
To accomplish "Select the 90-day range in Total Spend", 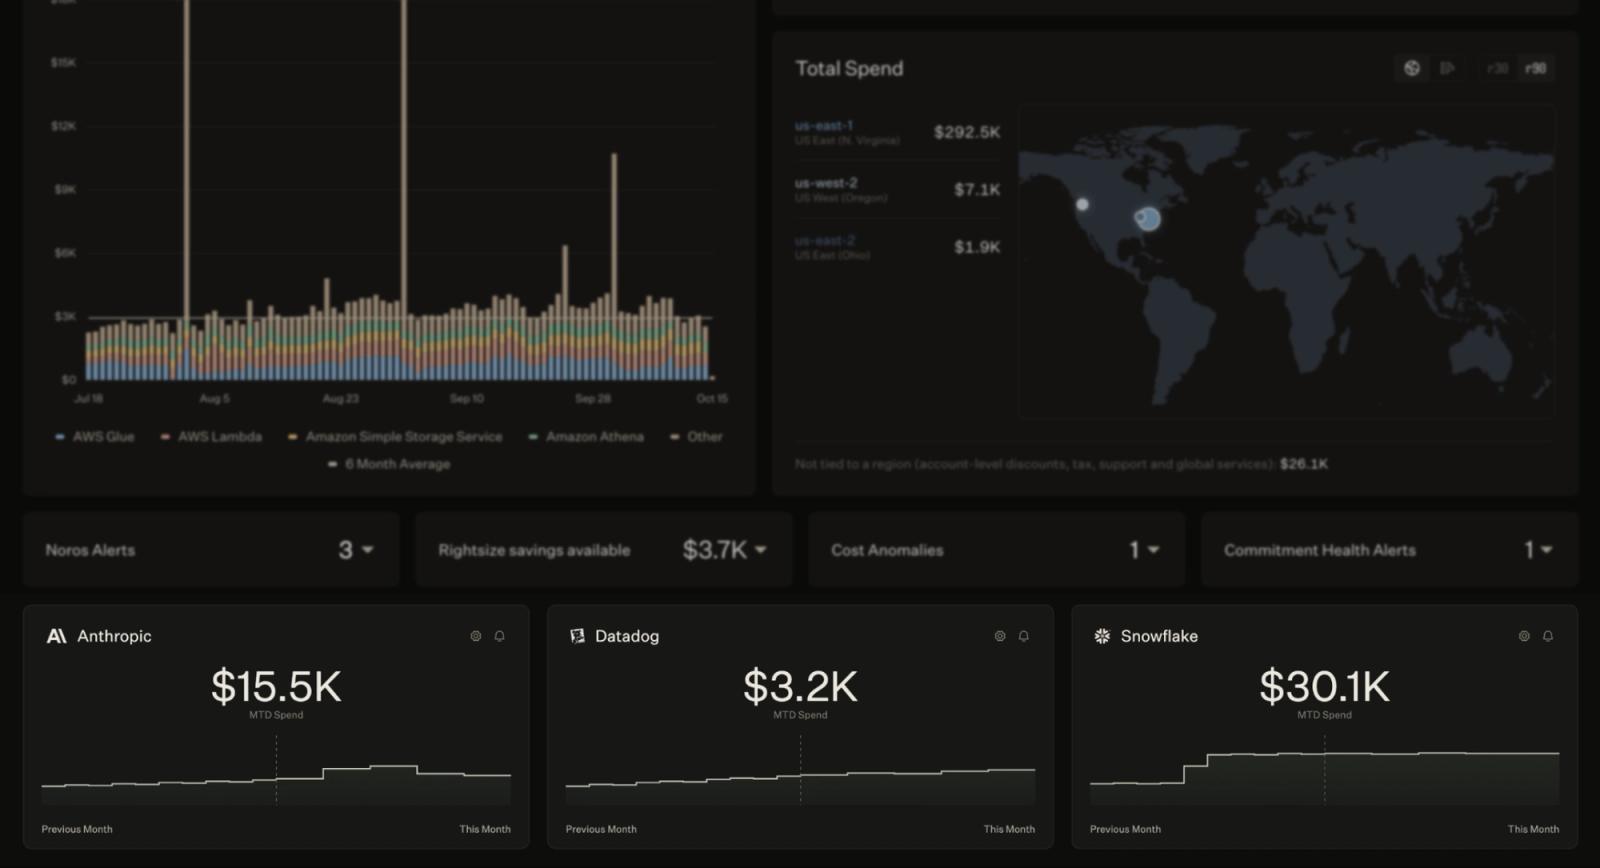I will click(1535, 68).
